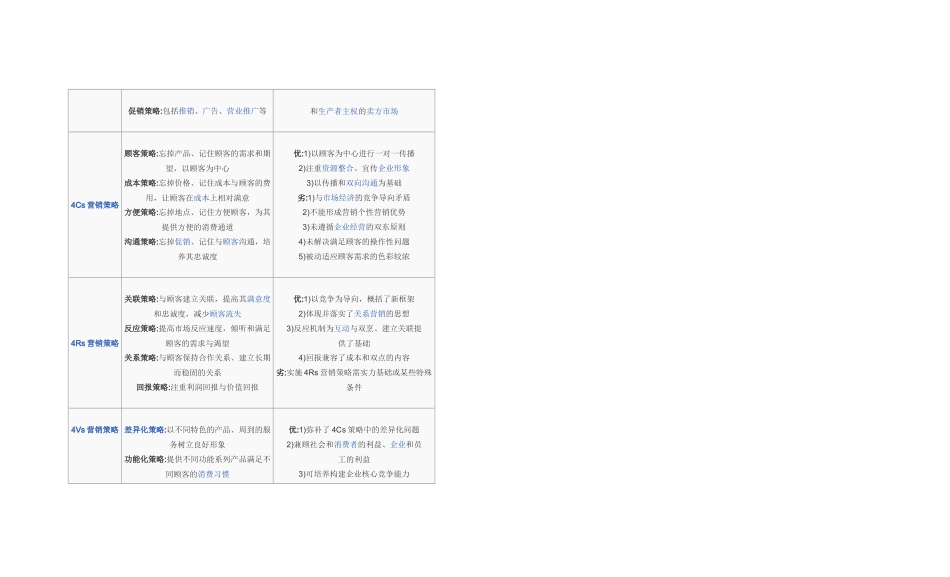
Task: Click the 卖方市场 link
Action: tap(382, 111)
